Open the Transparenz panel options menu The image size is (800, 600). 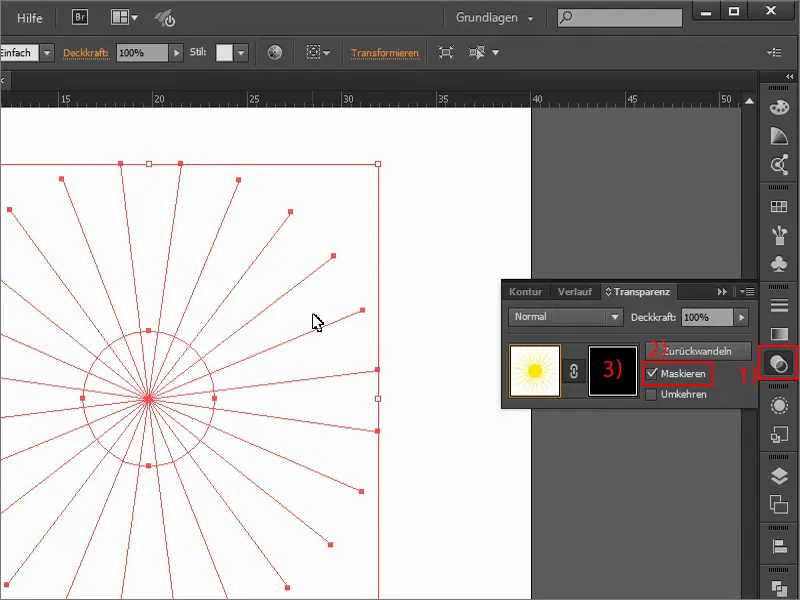[747, 292]
